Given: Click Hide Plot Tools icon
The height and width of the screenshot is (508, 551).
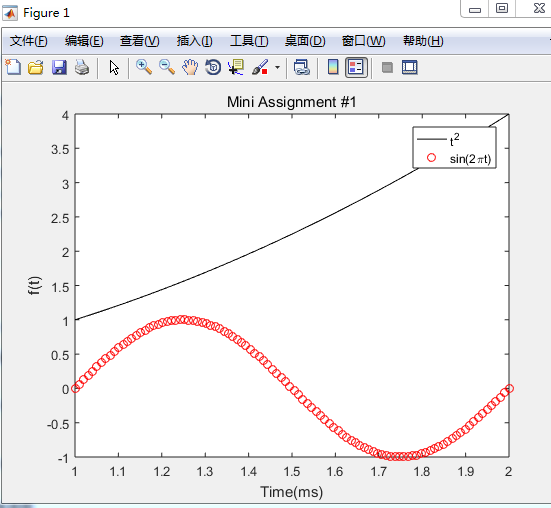Looking at the screenshot, I should point(387,67).
